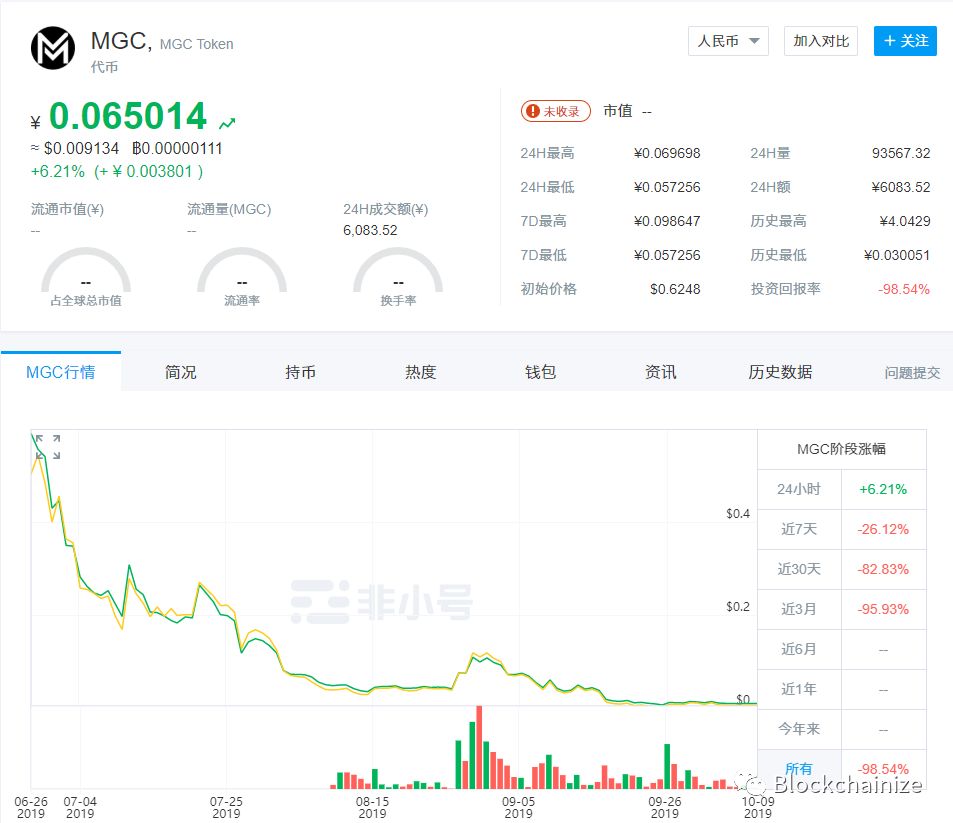
Task: Open the 资讯 tab
Action: (x=661, y=372)
